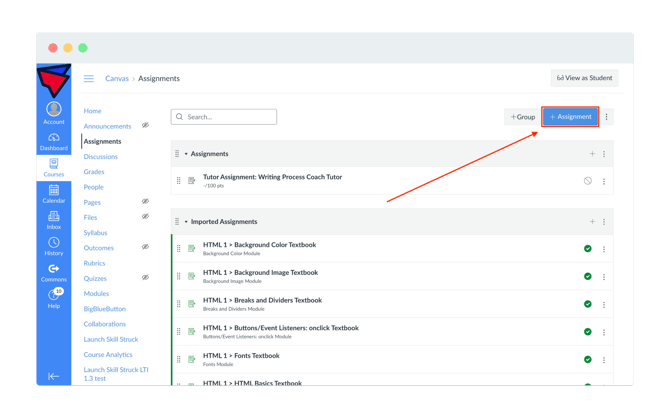This screenshot has height=418, width=670.
Task: Toggle the course menu hamburger icon
Action: pyautogui.click(x=88, y=79)
